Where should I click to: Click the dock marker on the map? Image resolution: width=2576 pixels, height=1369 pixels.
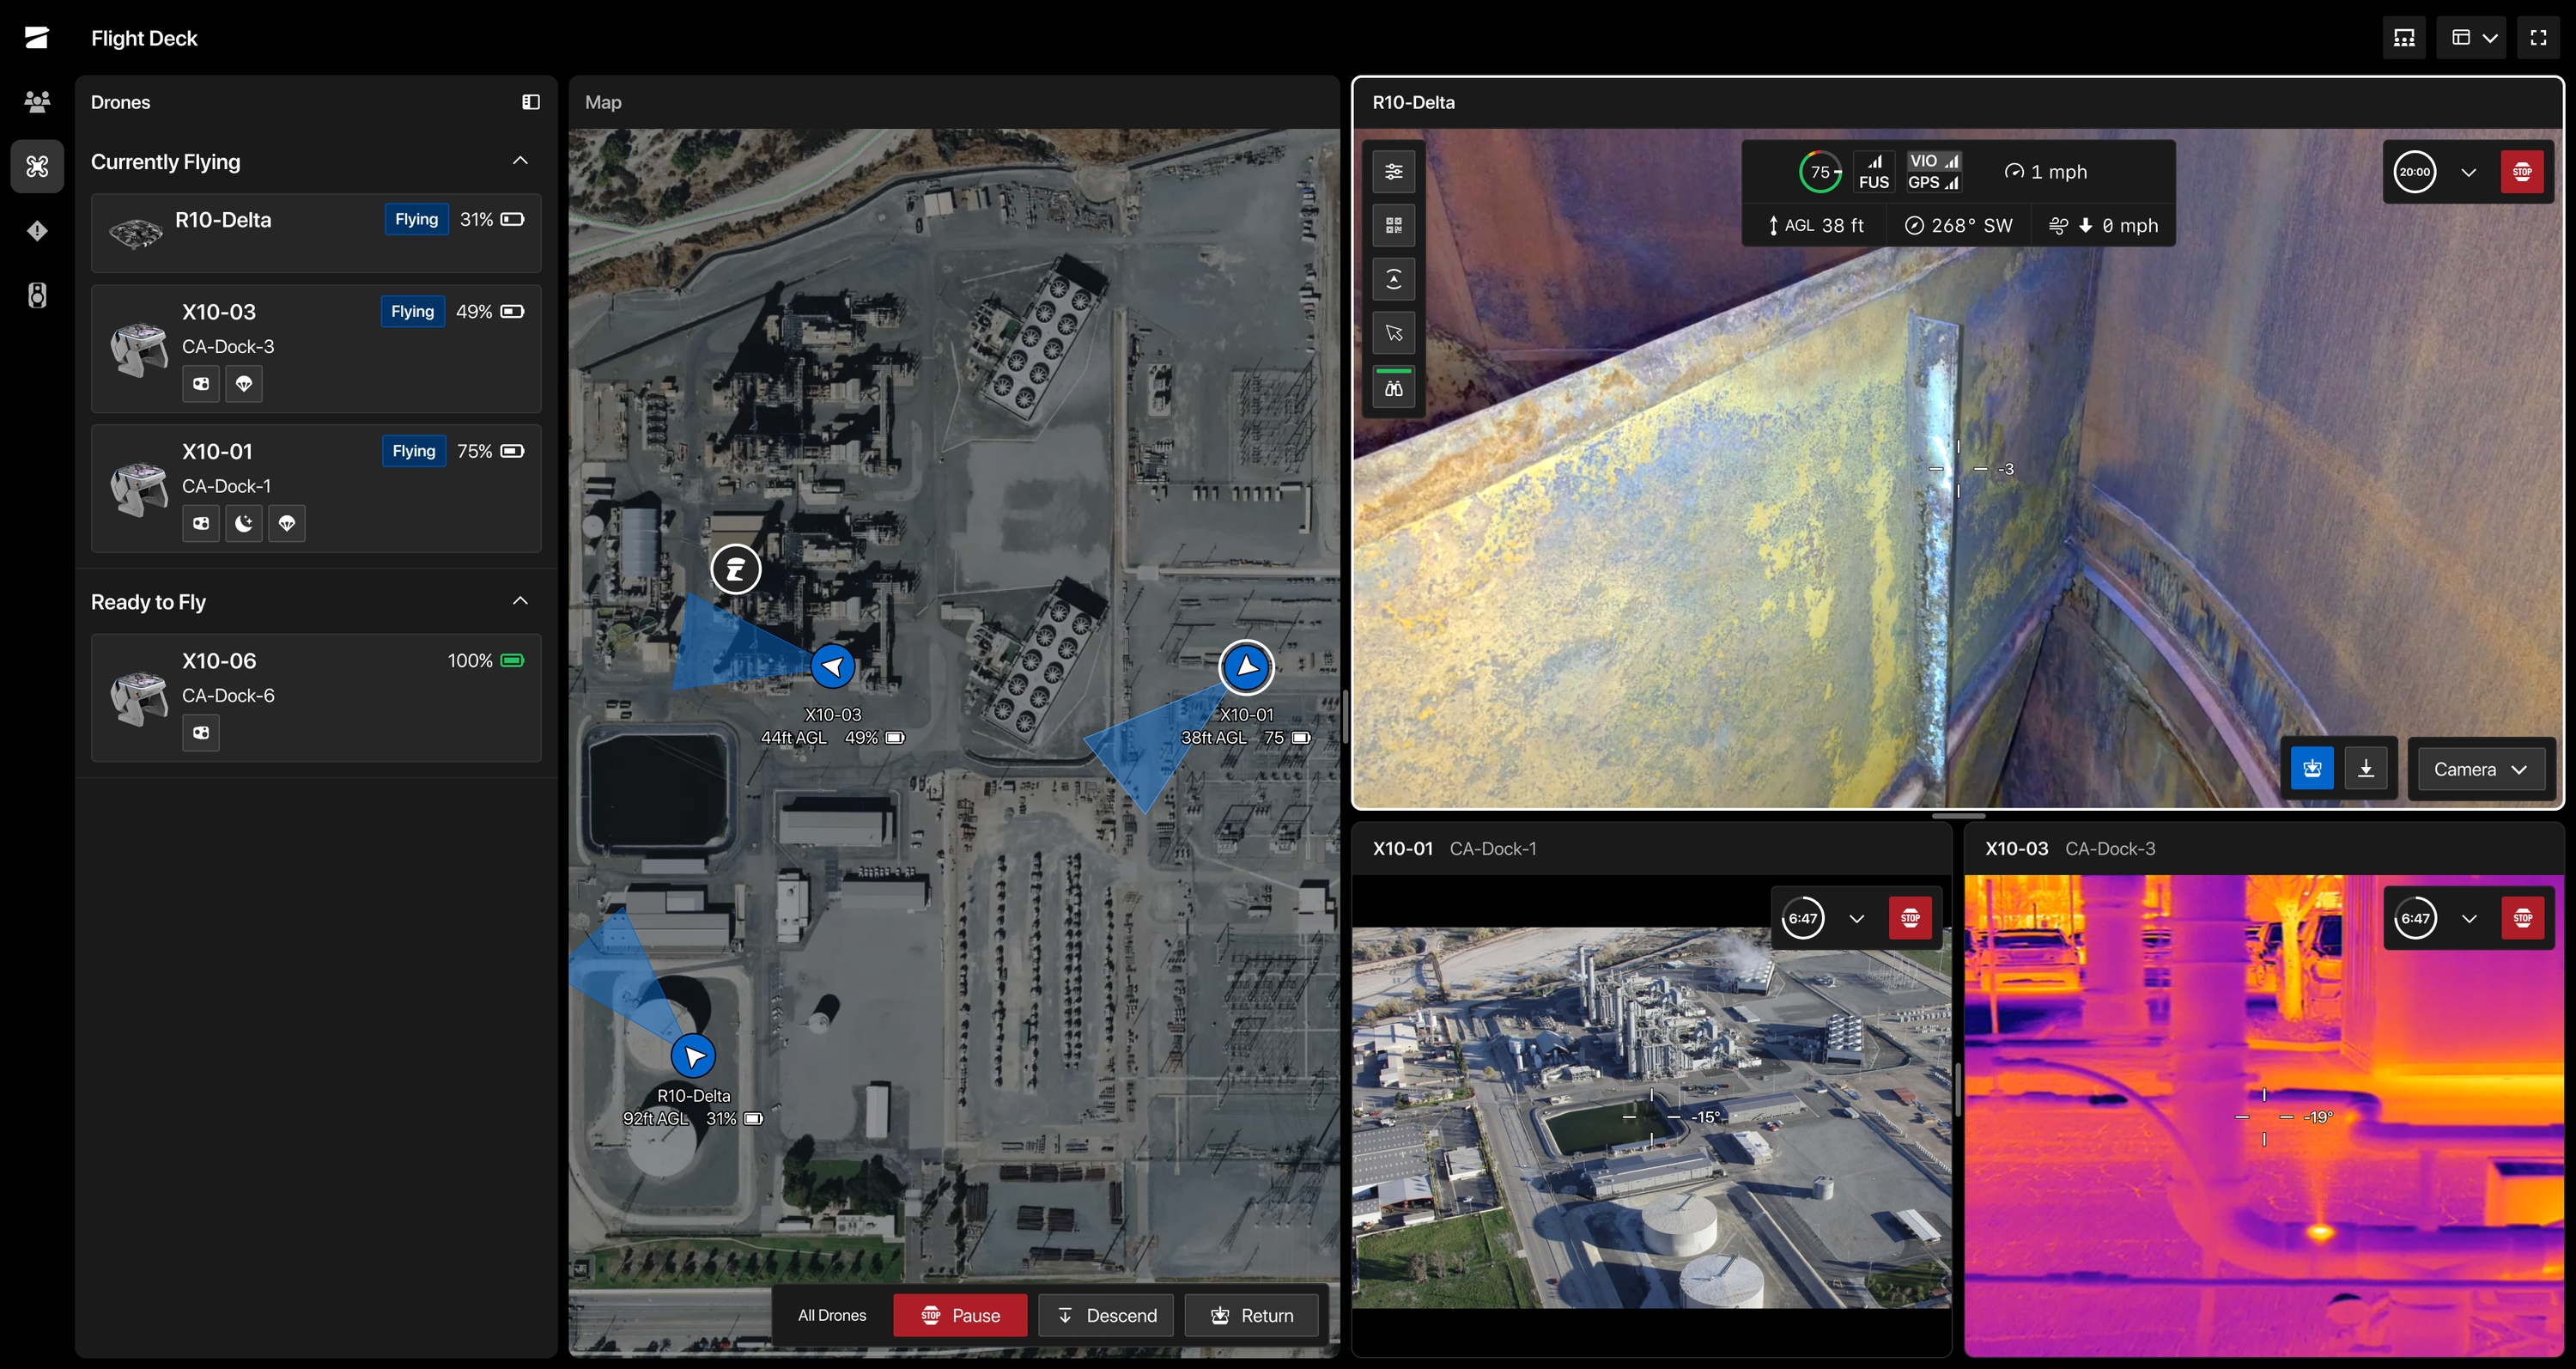(736, 570)
